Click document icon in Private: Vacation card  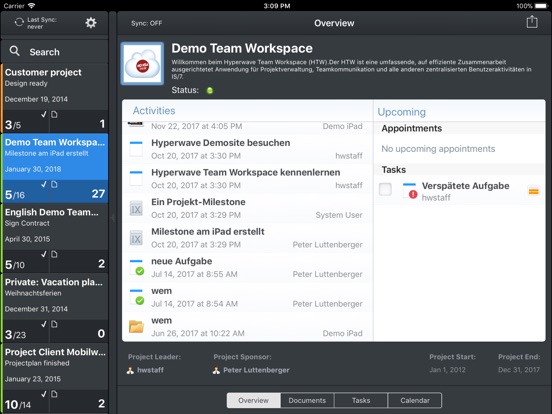point(54,324)
